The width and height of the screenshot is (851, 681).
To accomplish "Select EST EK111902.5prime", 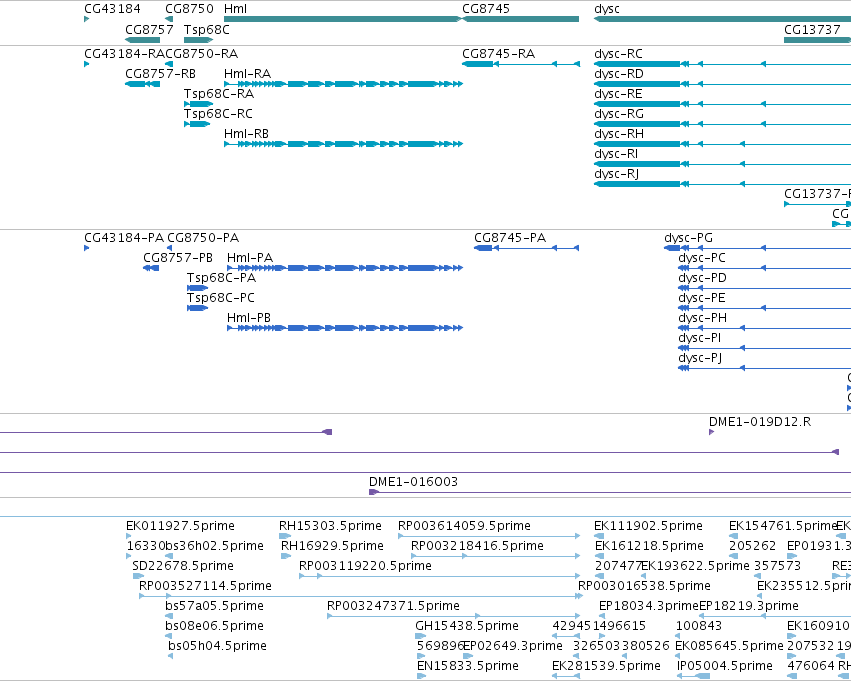I will coord(649,526).
